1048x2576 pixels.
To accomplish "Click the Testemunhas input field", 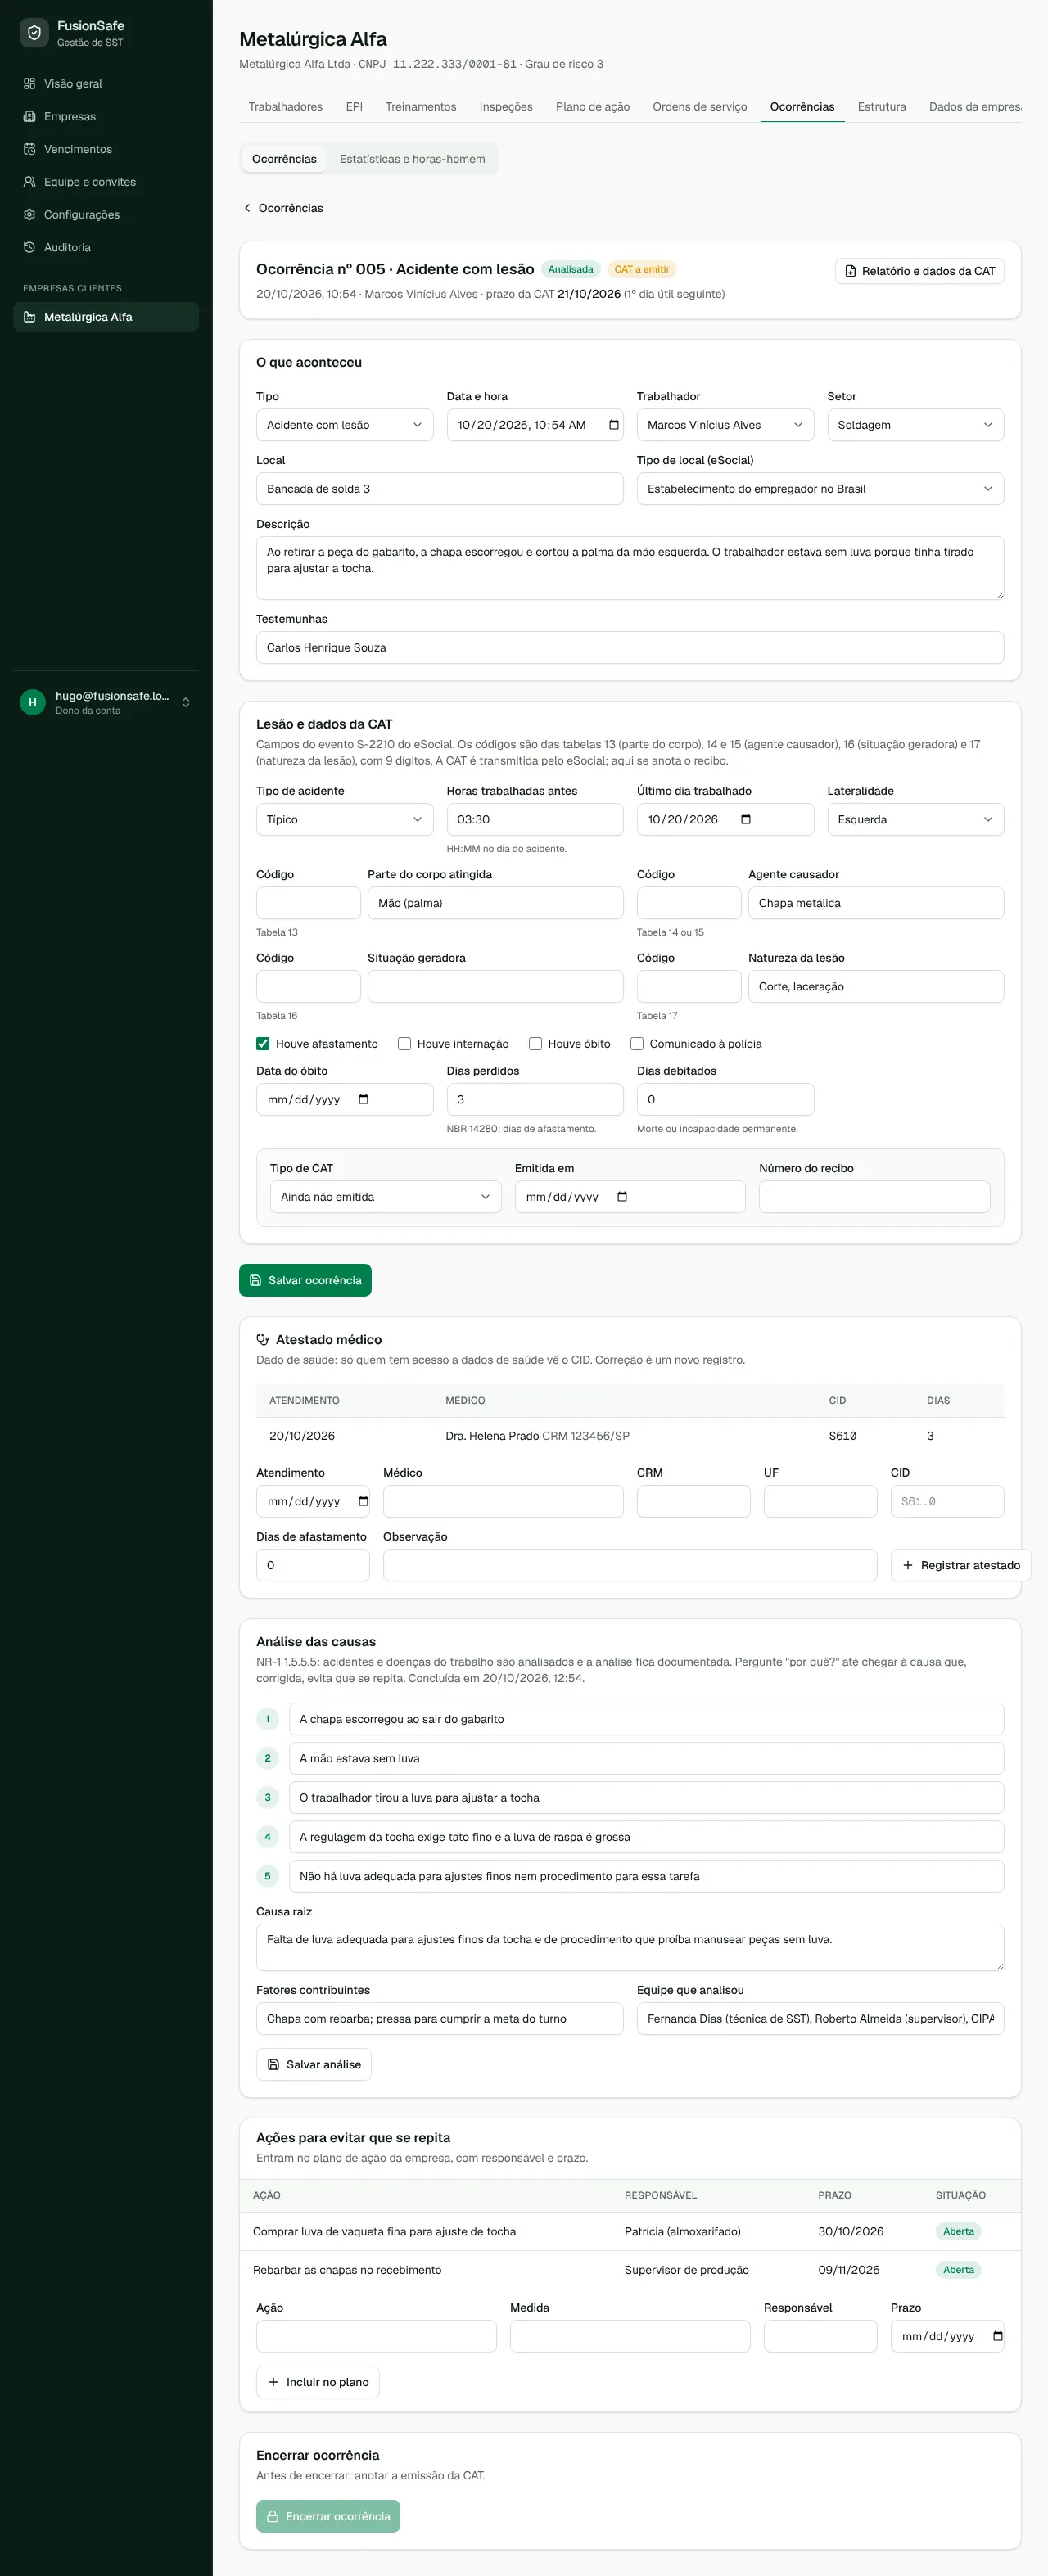I will 630,648.
